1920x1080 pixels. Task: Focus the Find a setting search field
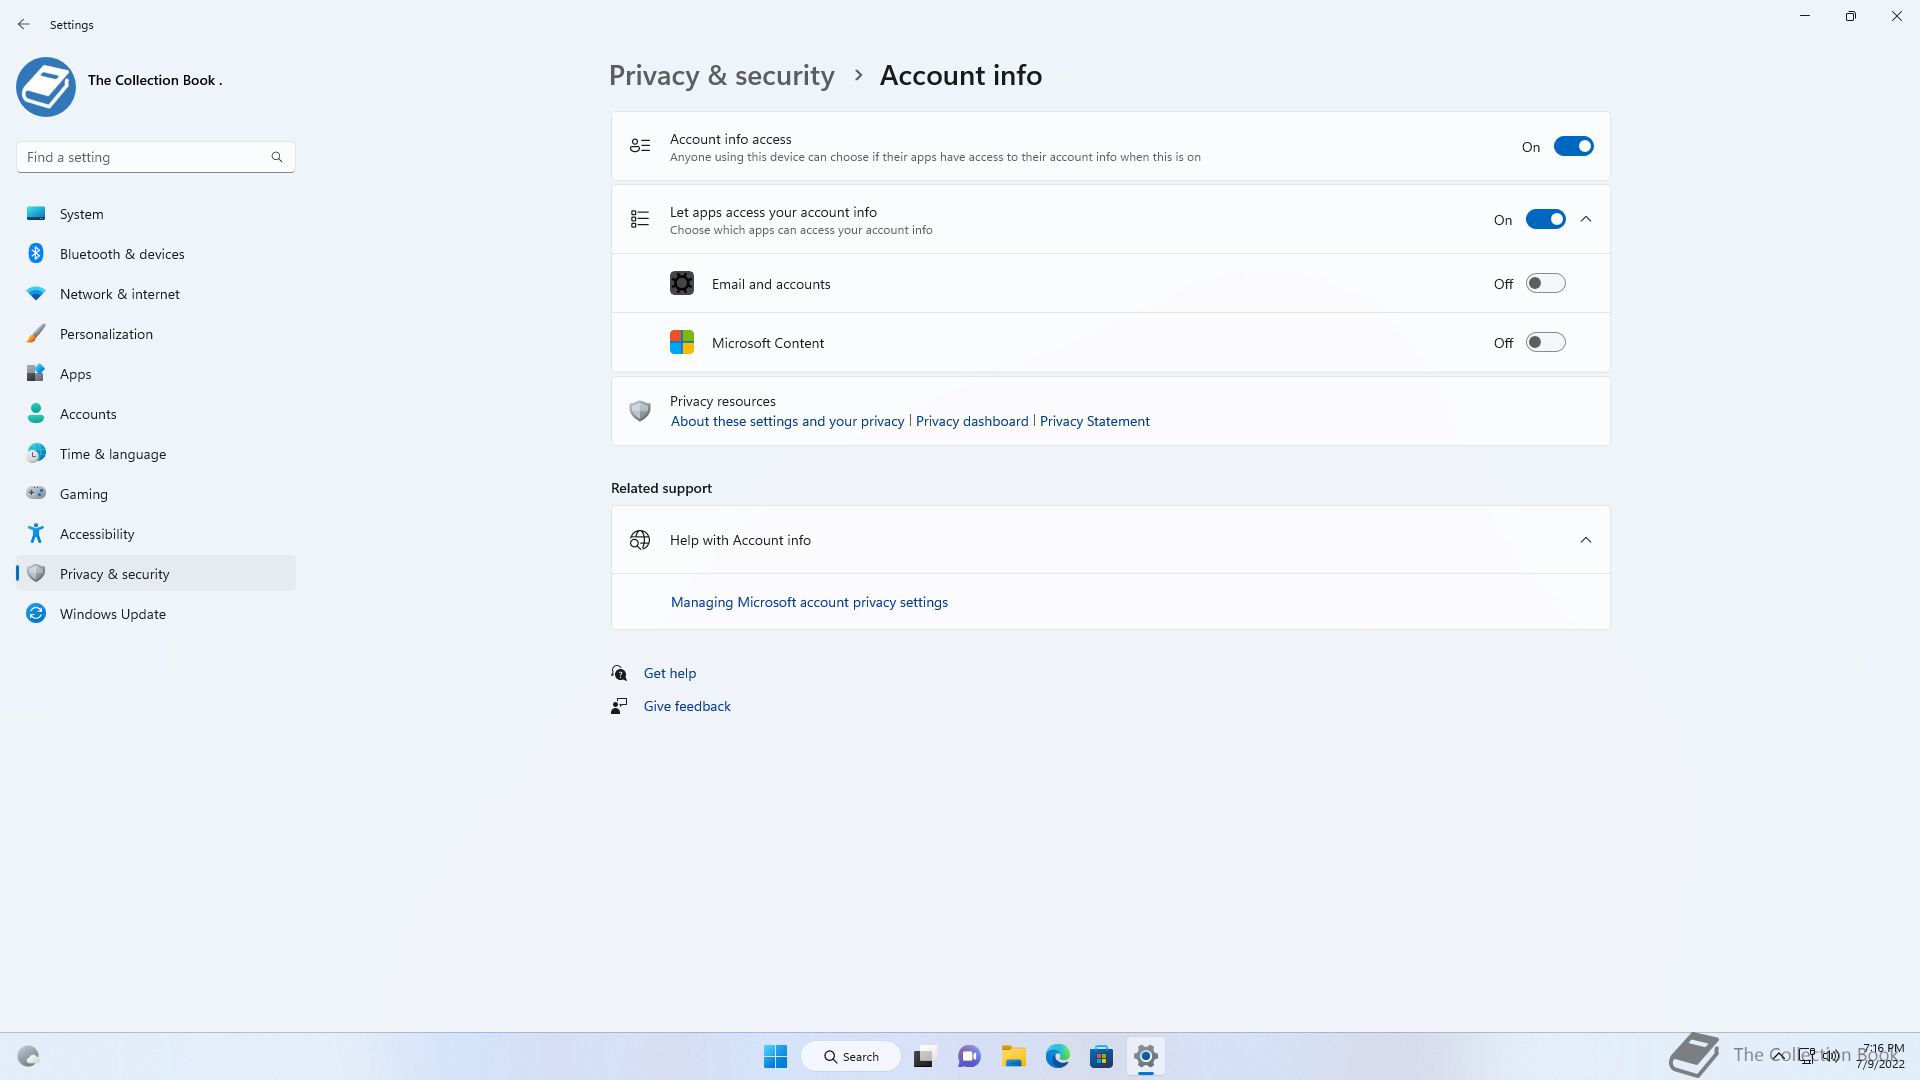(x=156, y=157)
